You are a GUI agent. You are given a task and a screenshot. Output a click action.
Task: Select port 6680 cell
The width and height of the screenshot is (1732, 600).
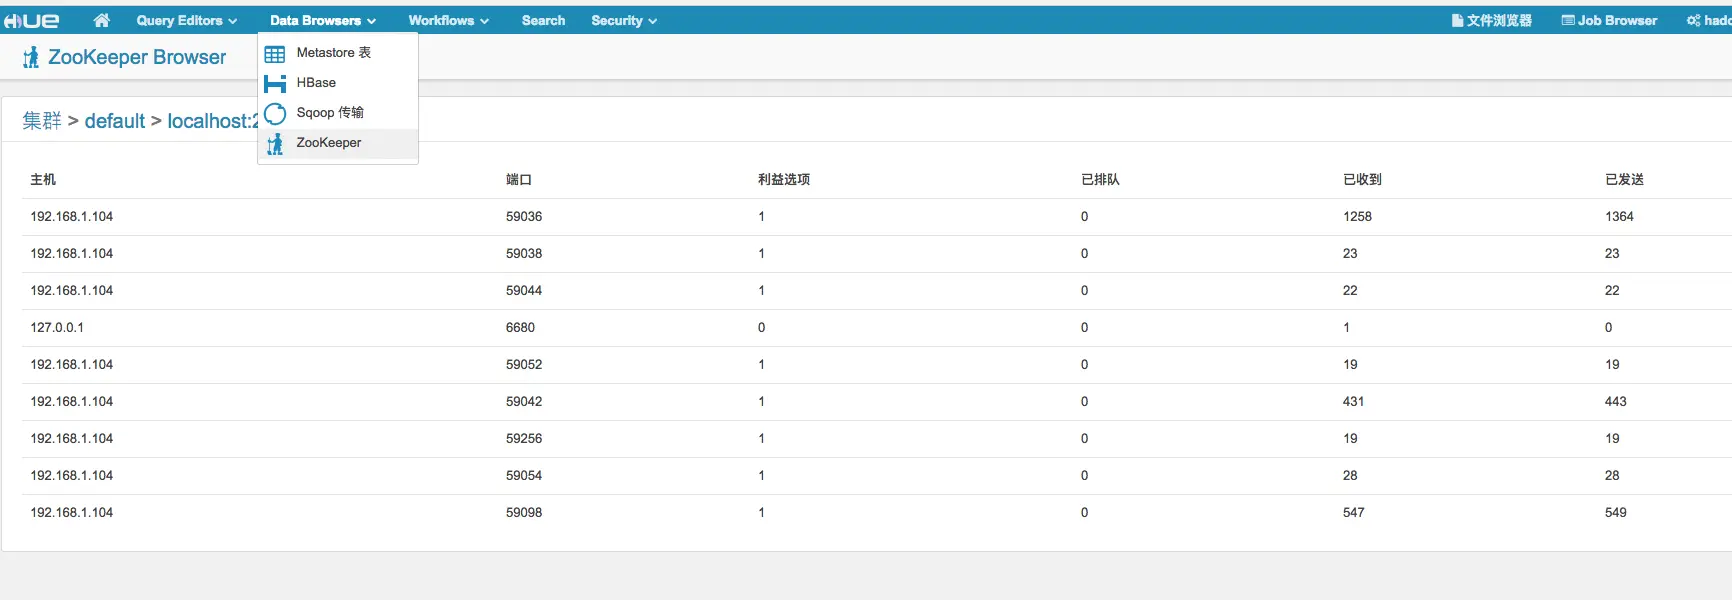(x=520, y=328)
